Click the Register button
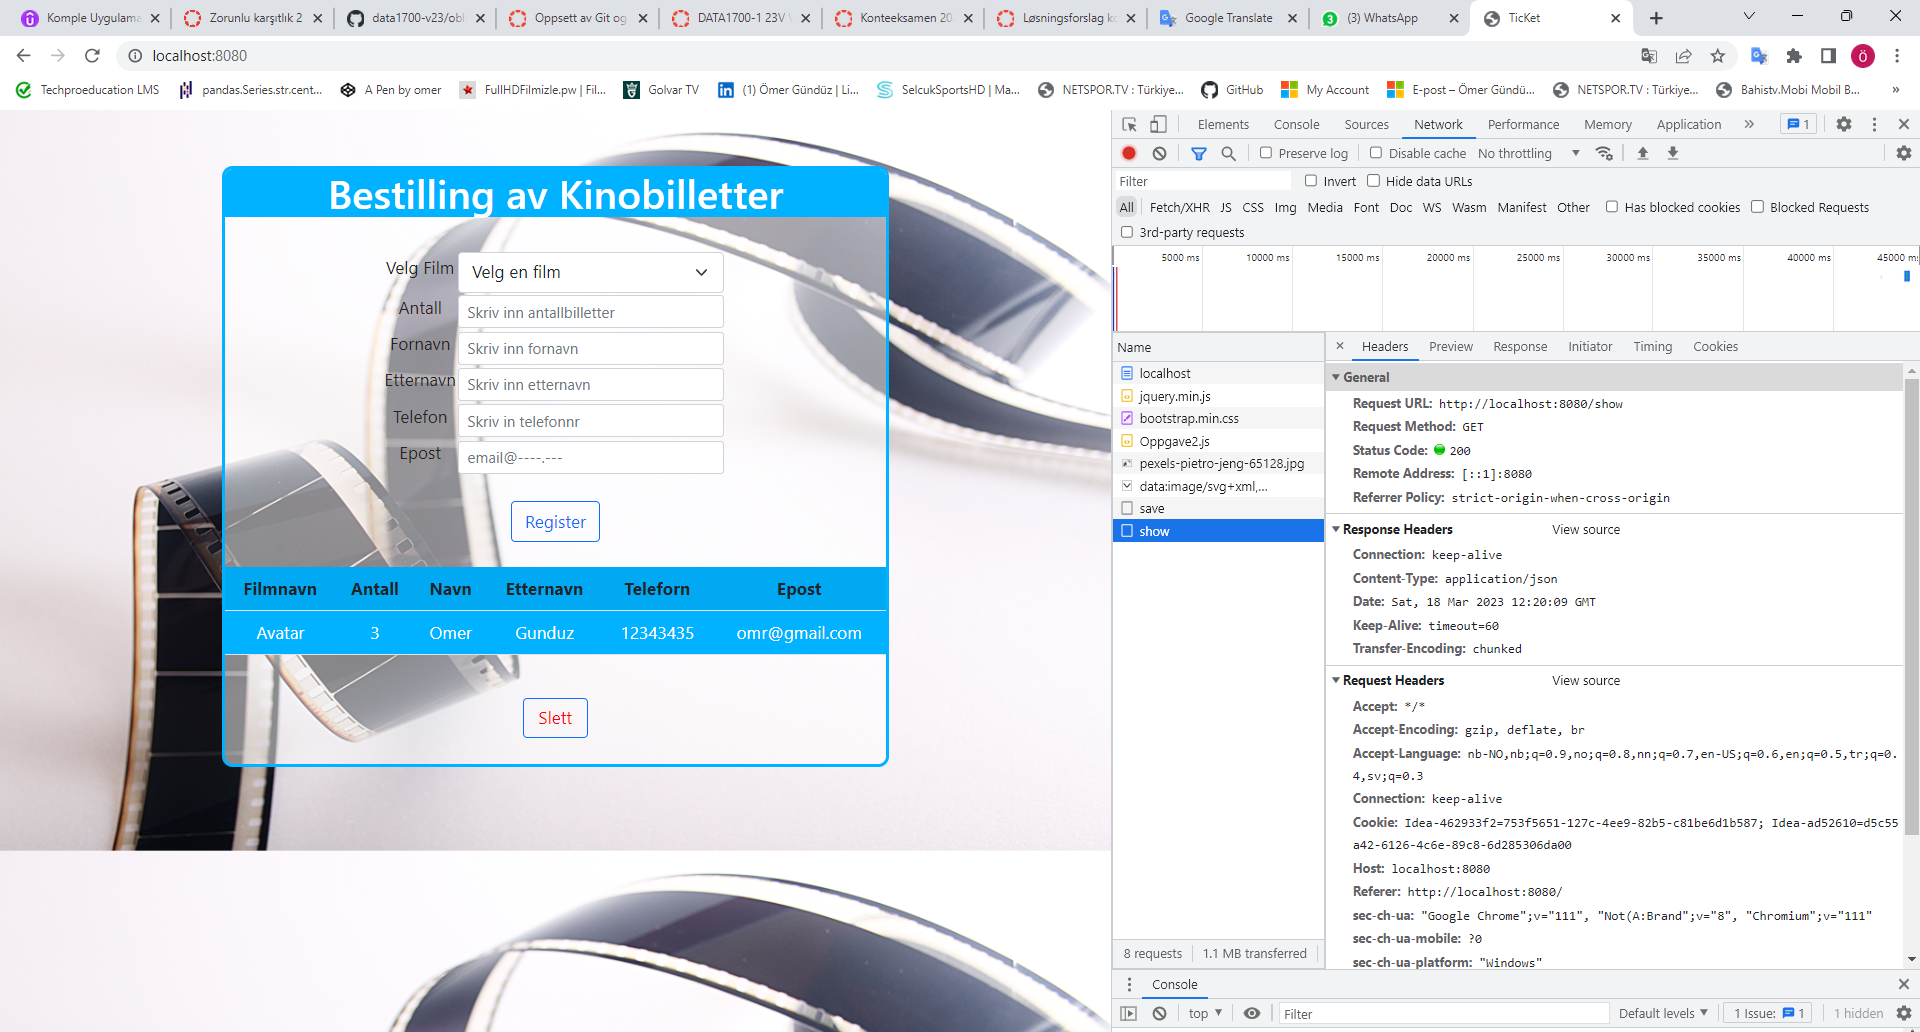This screenshot has height=1032, width=1920. (555, 521)
